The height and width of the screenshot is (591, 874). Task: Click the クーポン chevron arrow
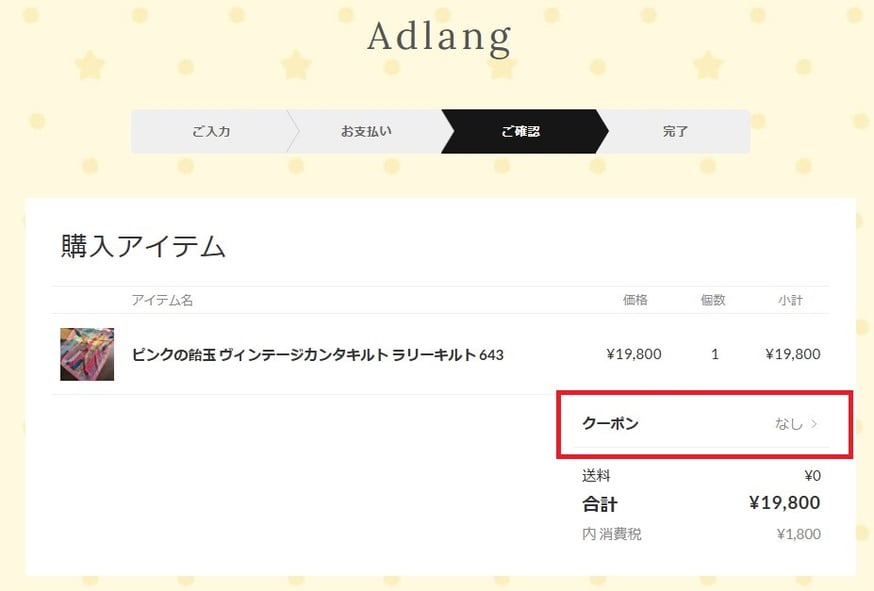pos(814,424)
